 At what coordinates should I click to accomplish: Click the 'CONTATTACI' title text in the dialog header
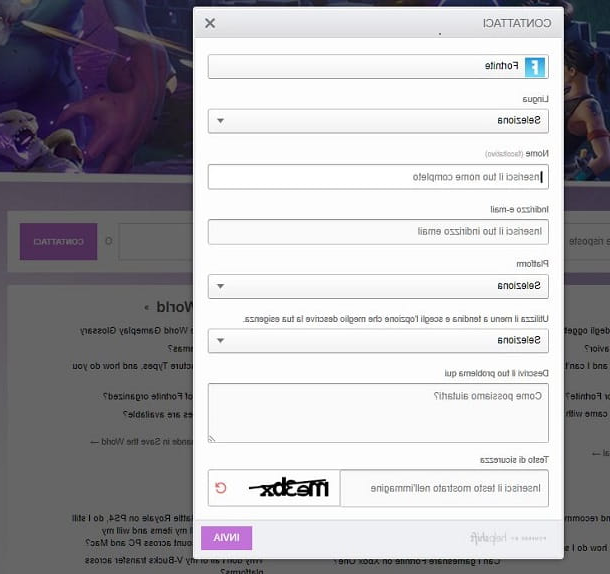(517, 23)
